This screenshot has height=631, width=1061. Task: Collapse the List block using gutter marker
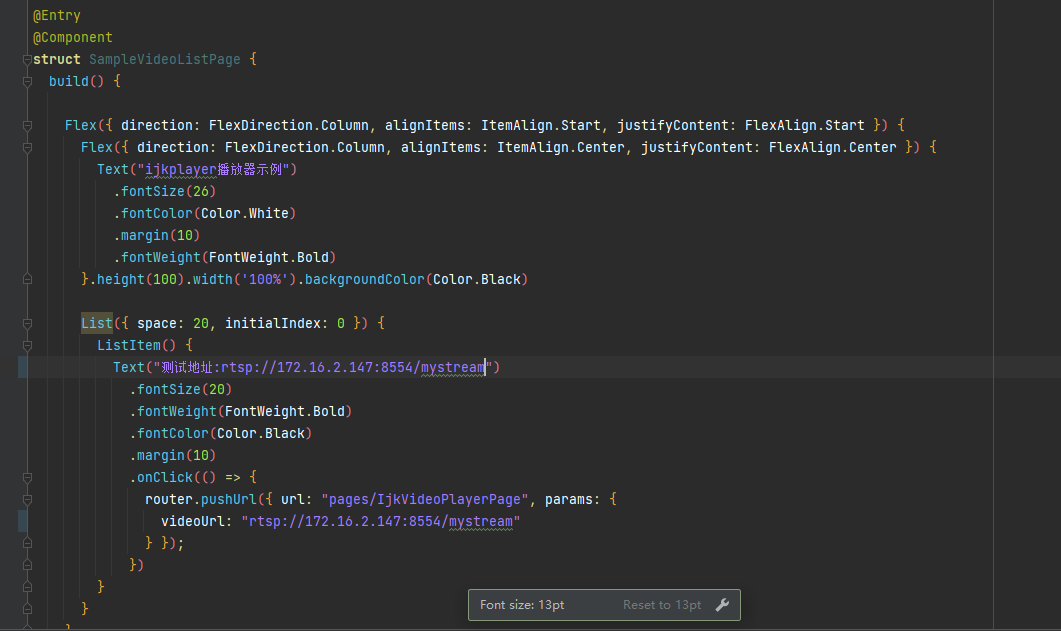point(25,324)
